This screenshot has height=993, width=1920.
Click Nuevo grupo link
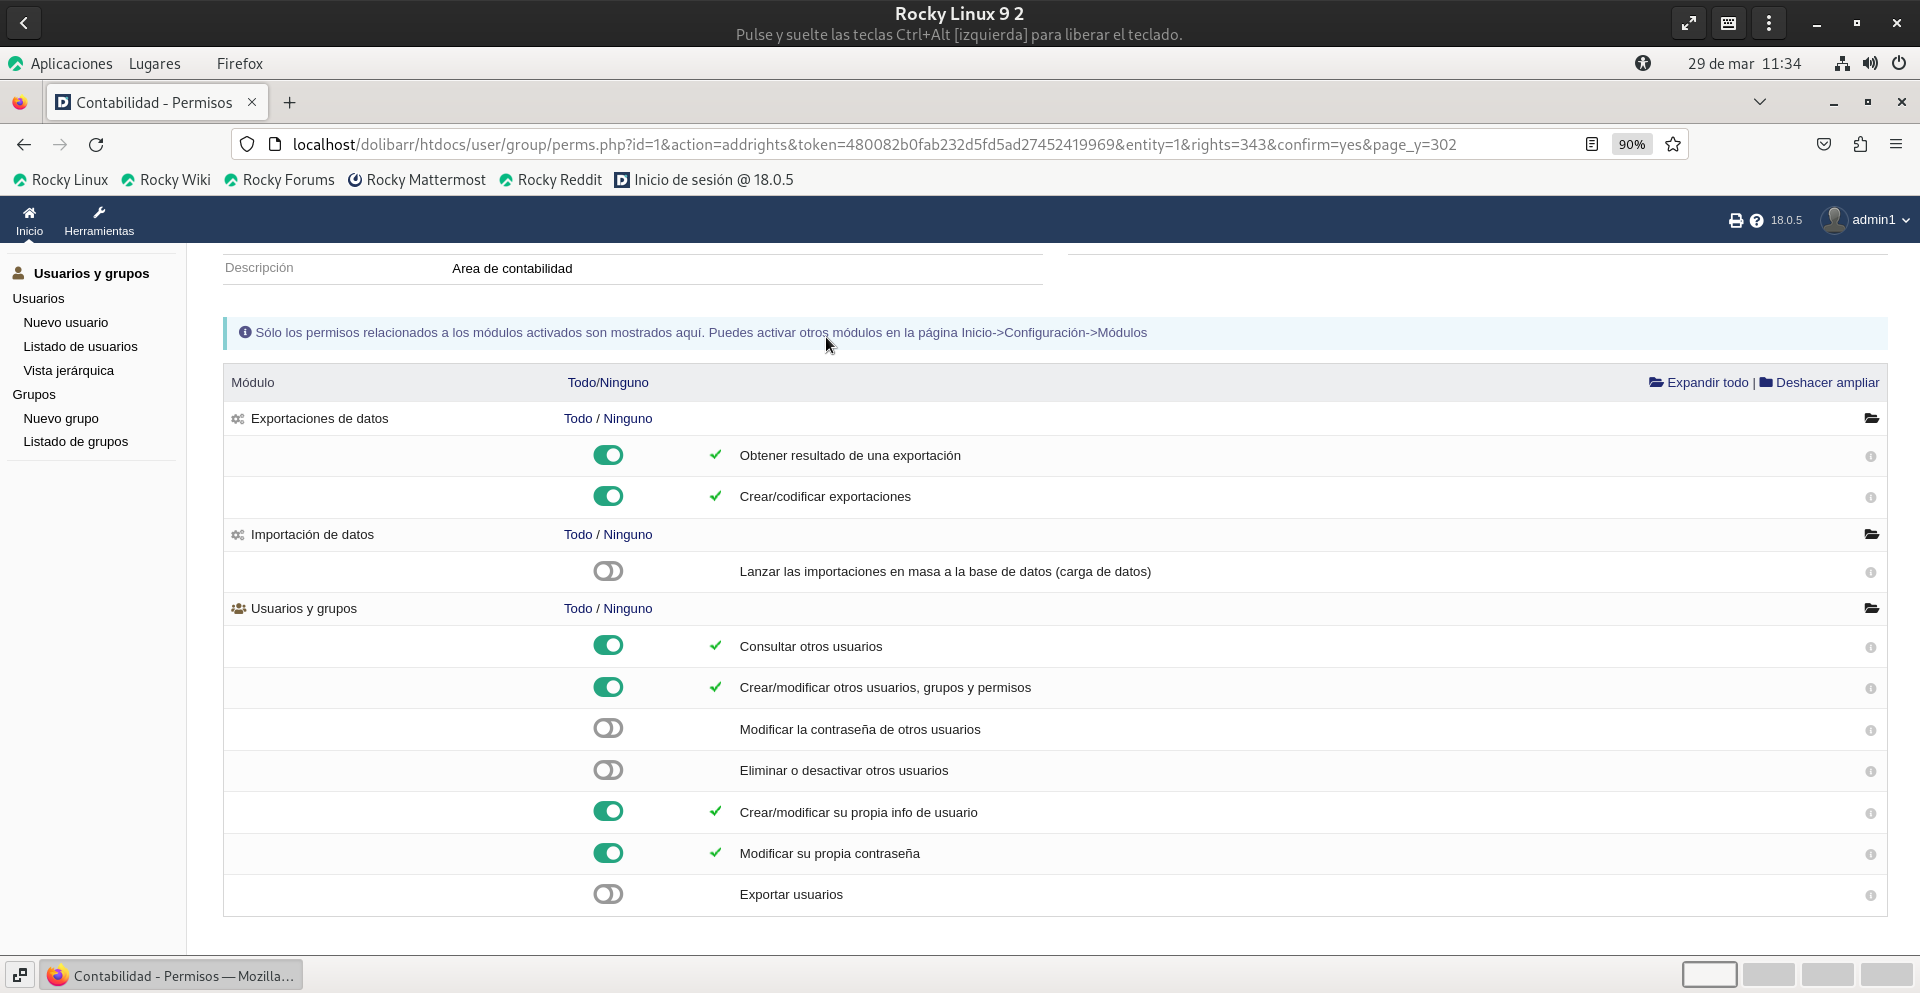click(x=61, y=419)
